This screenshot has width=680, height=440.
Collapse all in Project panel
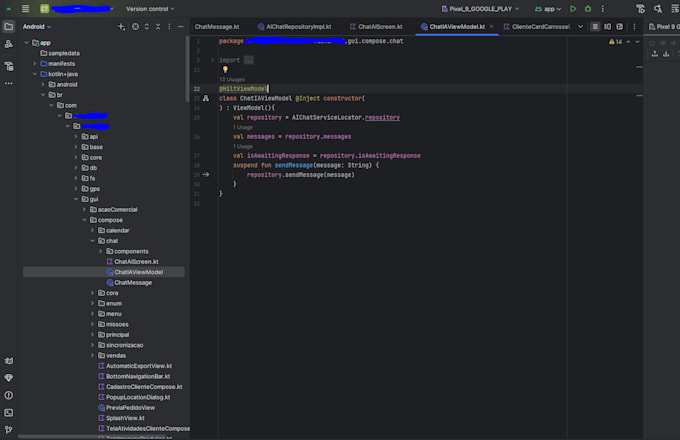(x=158, y=27)
